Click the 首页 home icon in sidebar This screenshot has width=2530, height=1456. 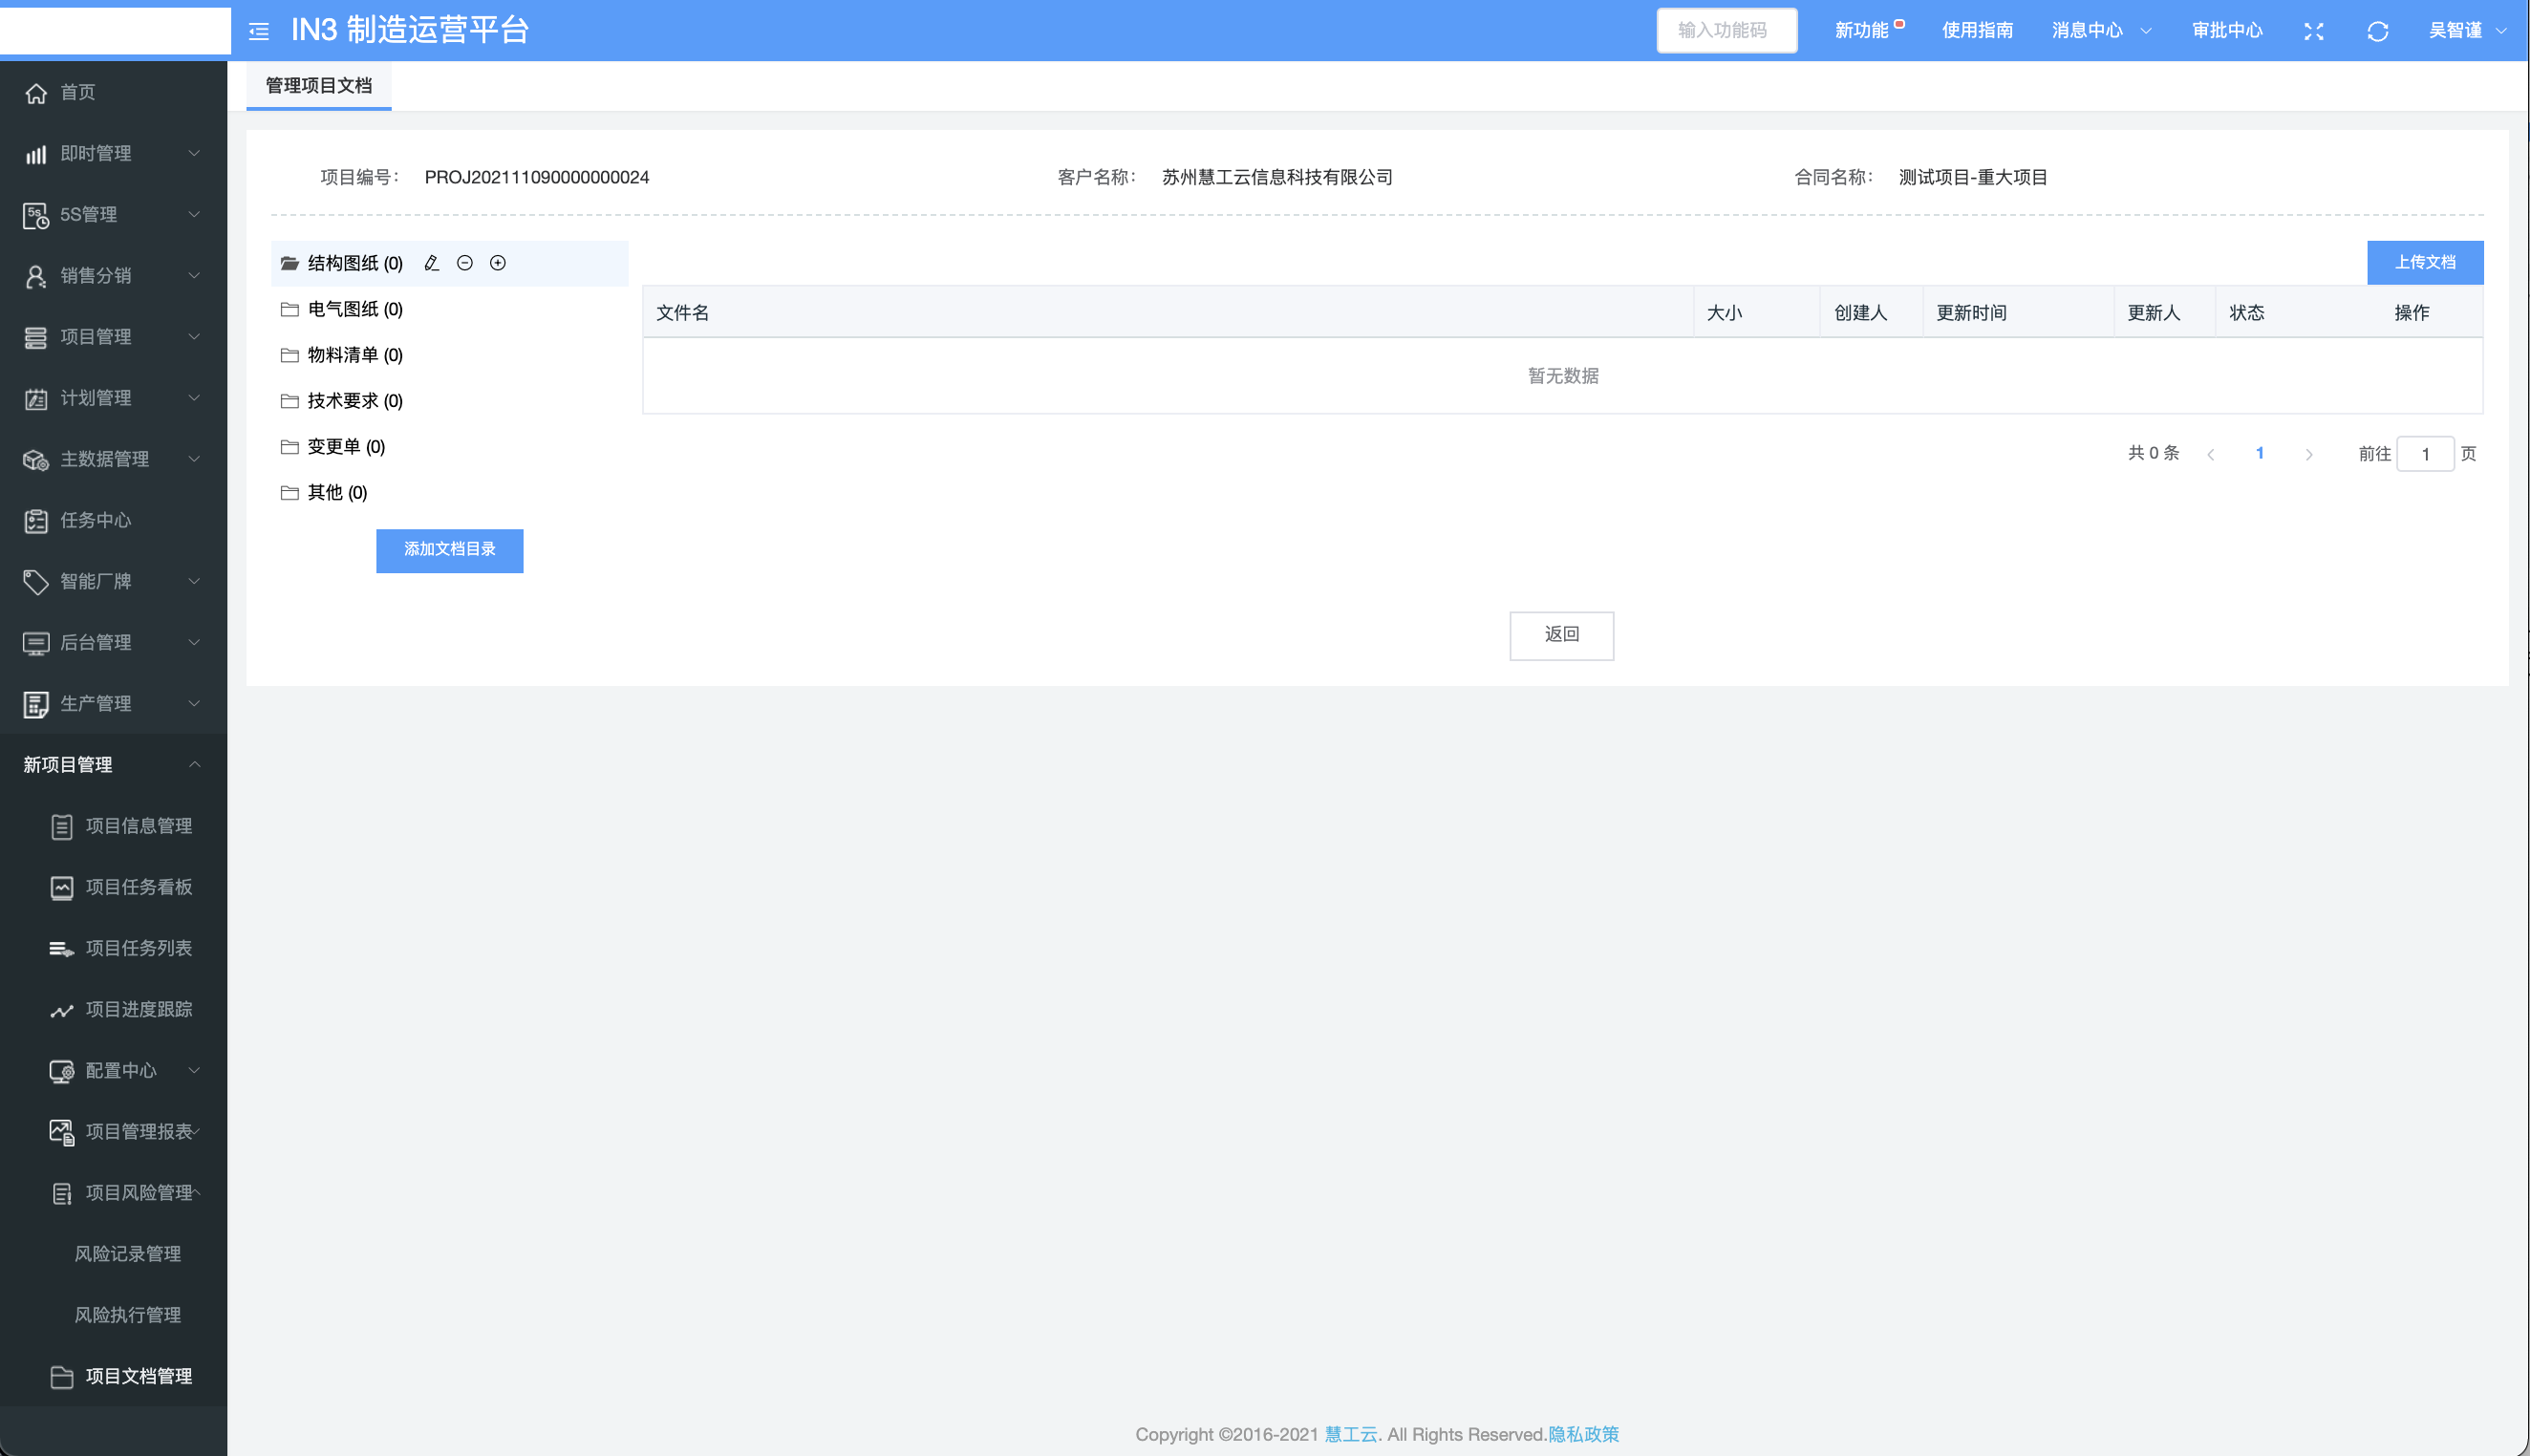click(x=36, y=93)
